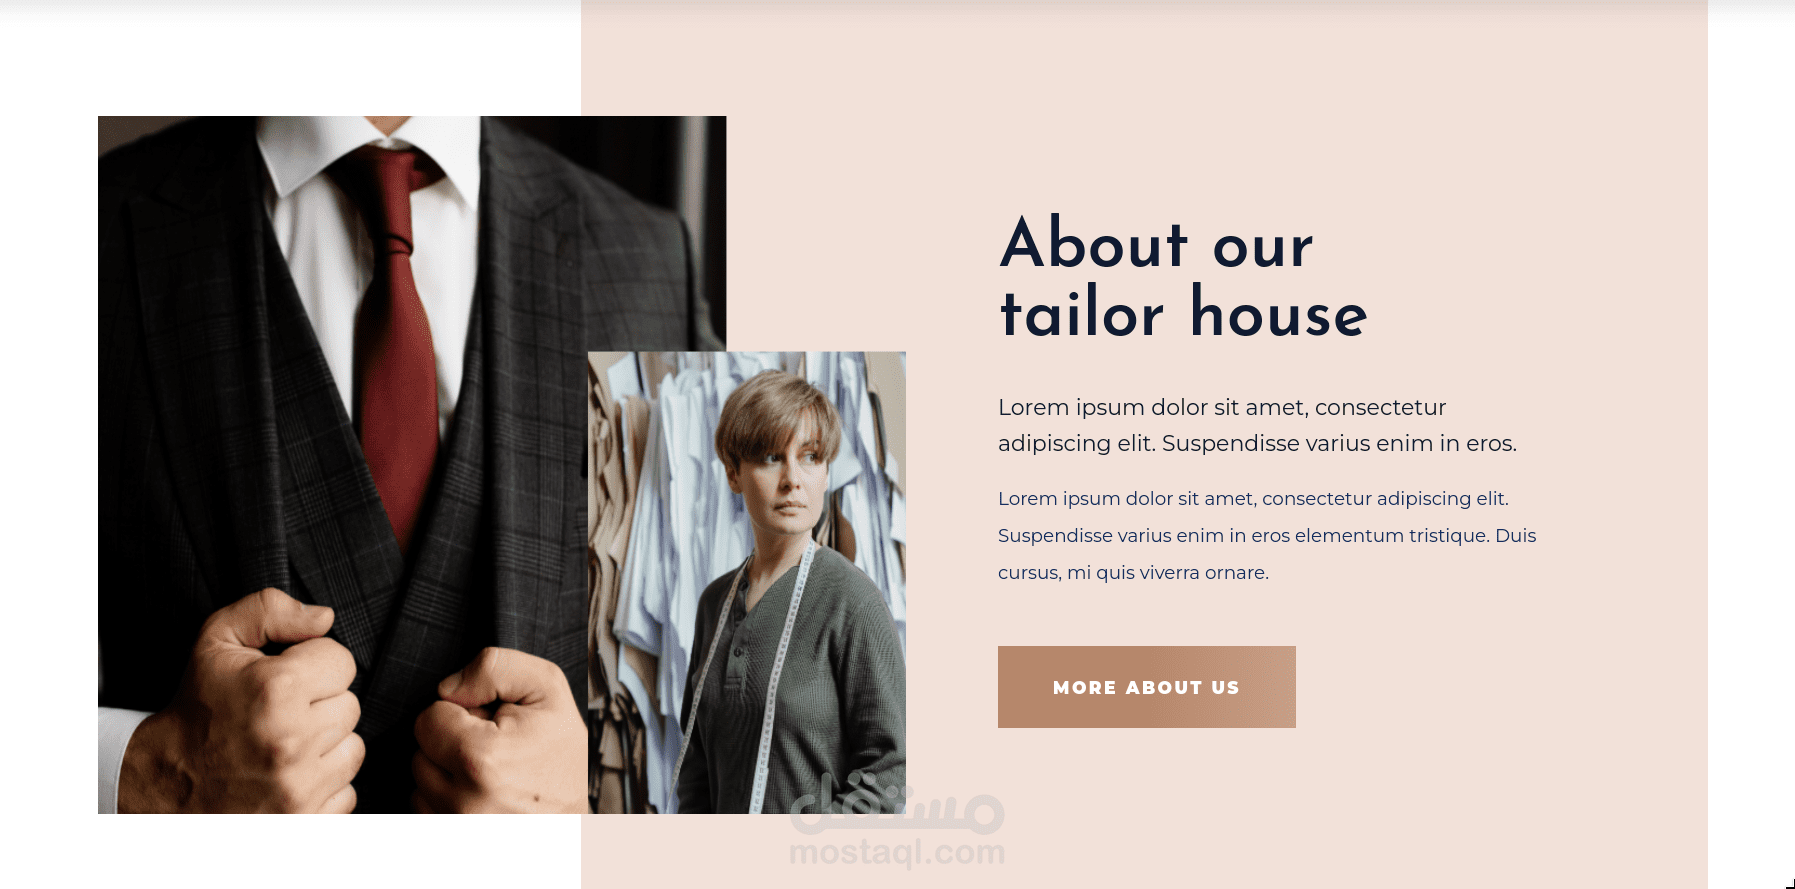Click the words 'elementum tristique' in paragraph

1393,535
